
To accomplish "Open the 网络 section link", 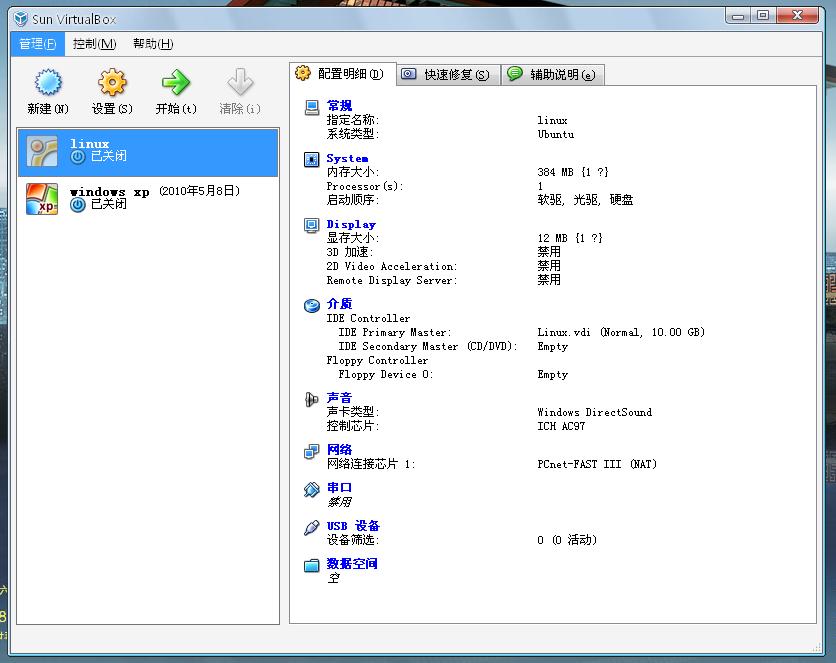I will pos(339,450).
